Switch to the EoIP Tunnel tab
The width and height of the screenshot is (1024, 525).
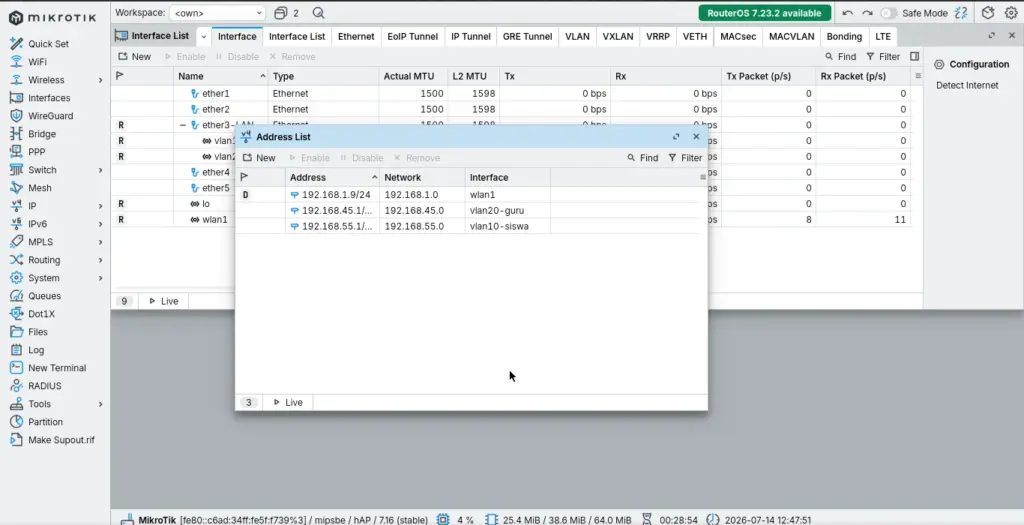413,37
